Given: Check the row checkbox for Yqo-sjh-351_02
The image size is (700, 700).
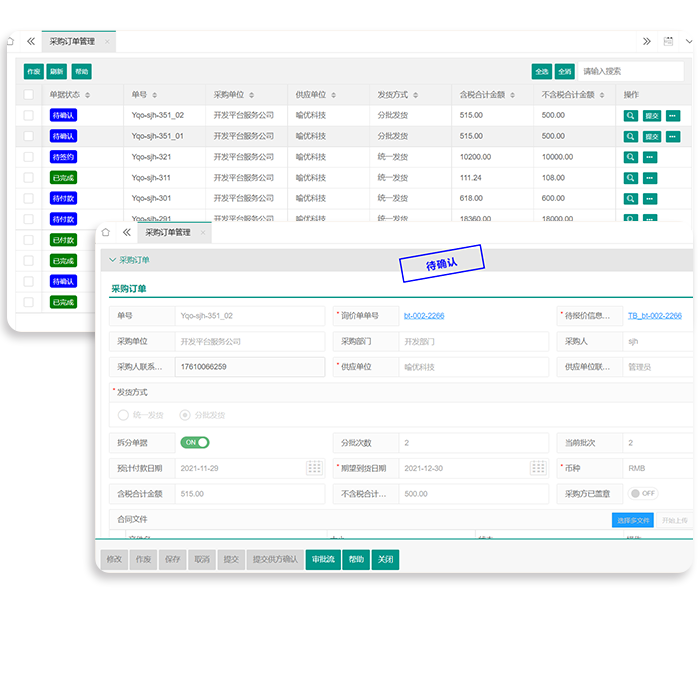Looking at the screenshot, I should (x=29, y=115).
